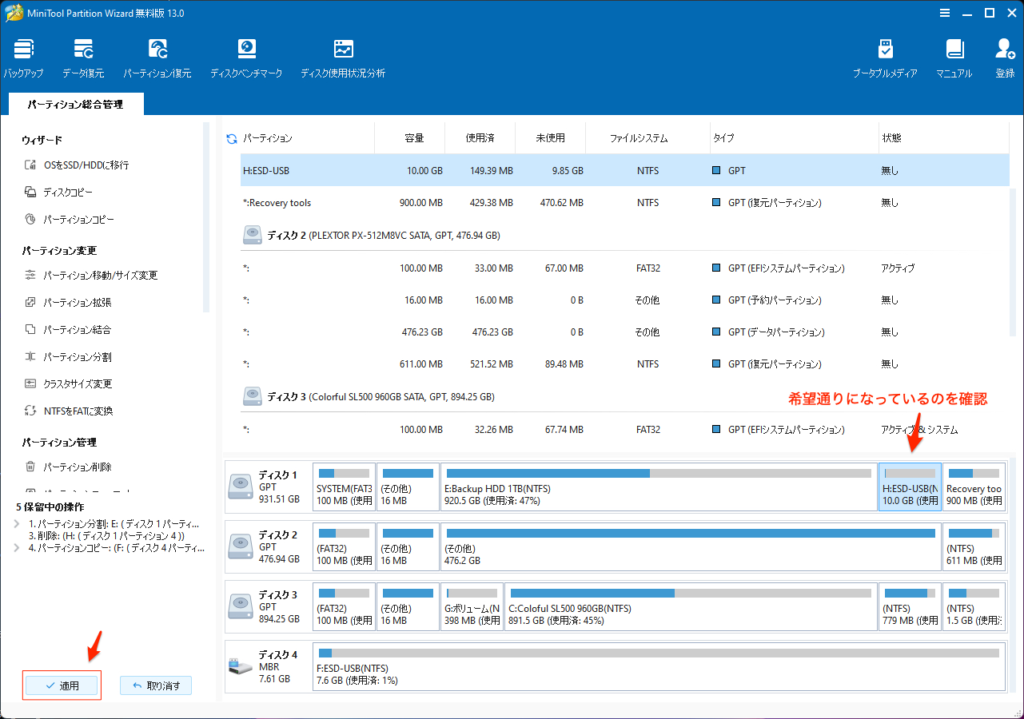Sort the list by the ファイルシステム column header
The height and width of the screenshot is (719, 1024).
click(638, 138)
